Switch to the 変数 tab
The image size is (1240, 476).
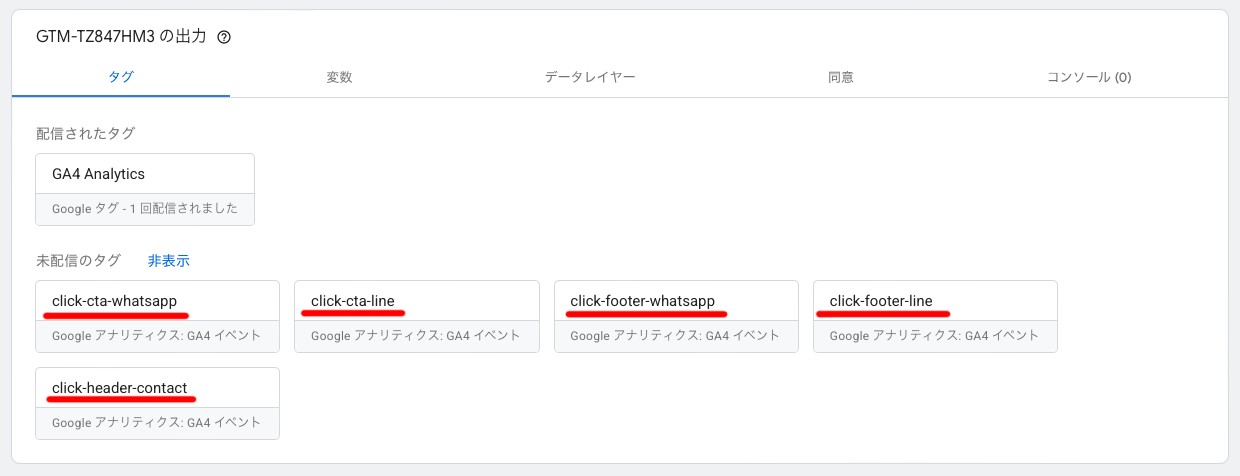tap(339, 77)
